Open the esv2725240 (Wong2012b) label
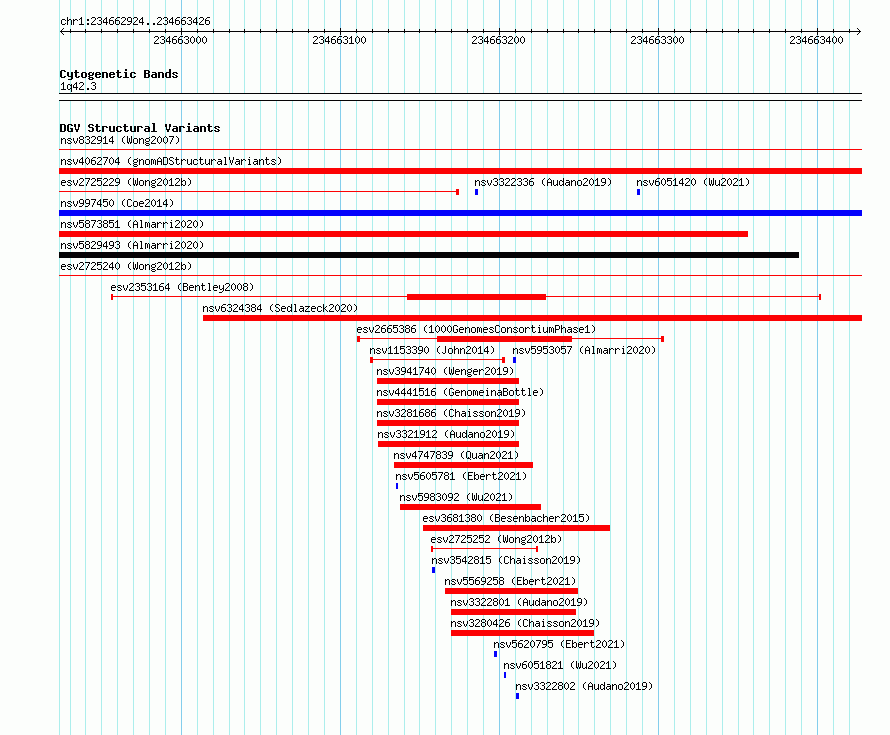Viewport: 890px width, 735px height. coord(126,266)
